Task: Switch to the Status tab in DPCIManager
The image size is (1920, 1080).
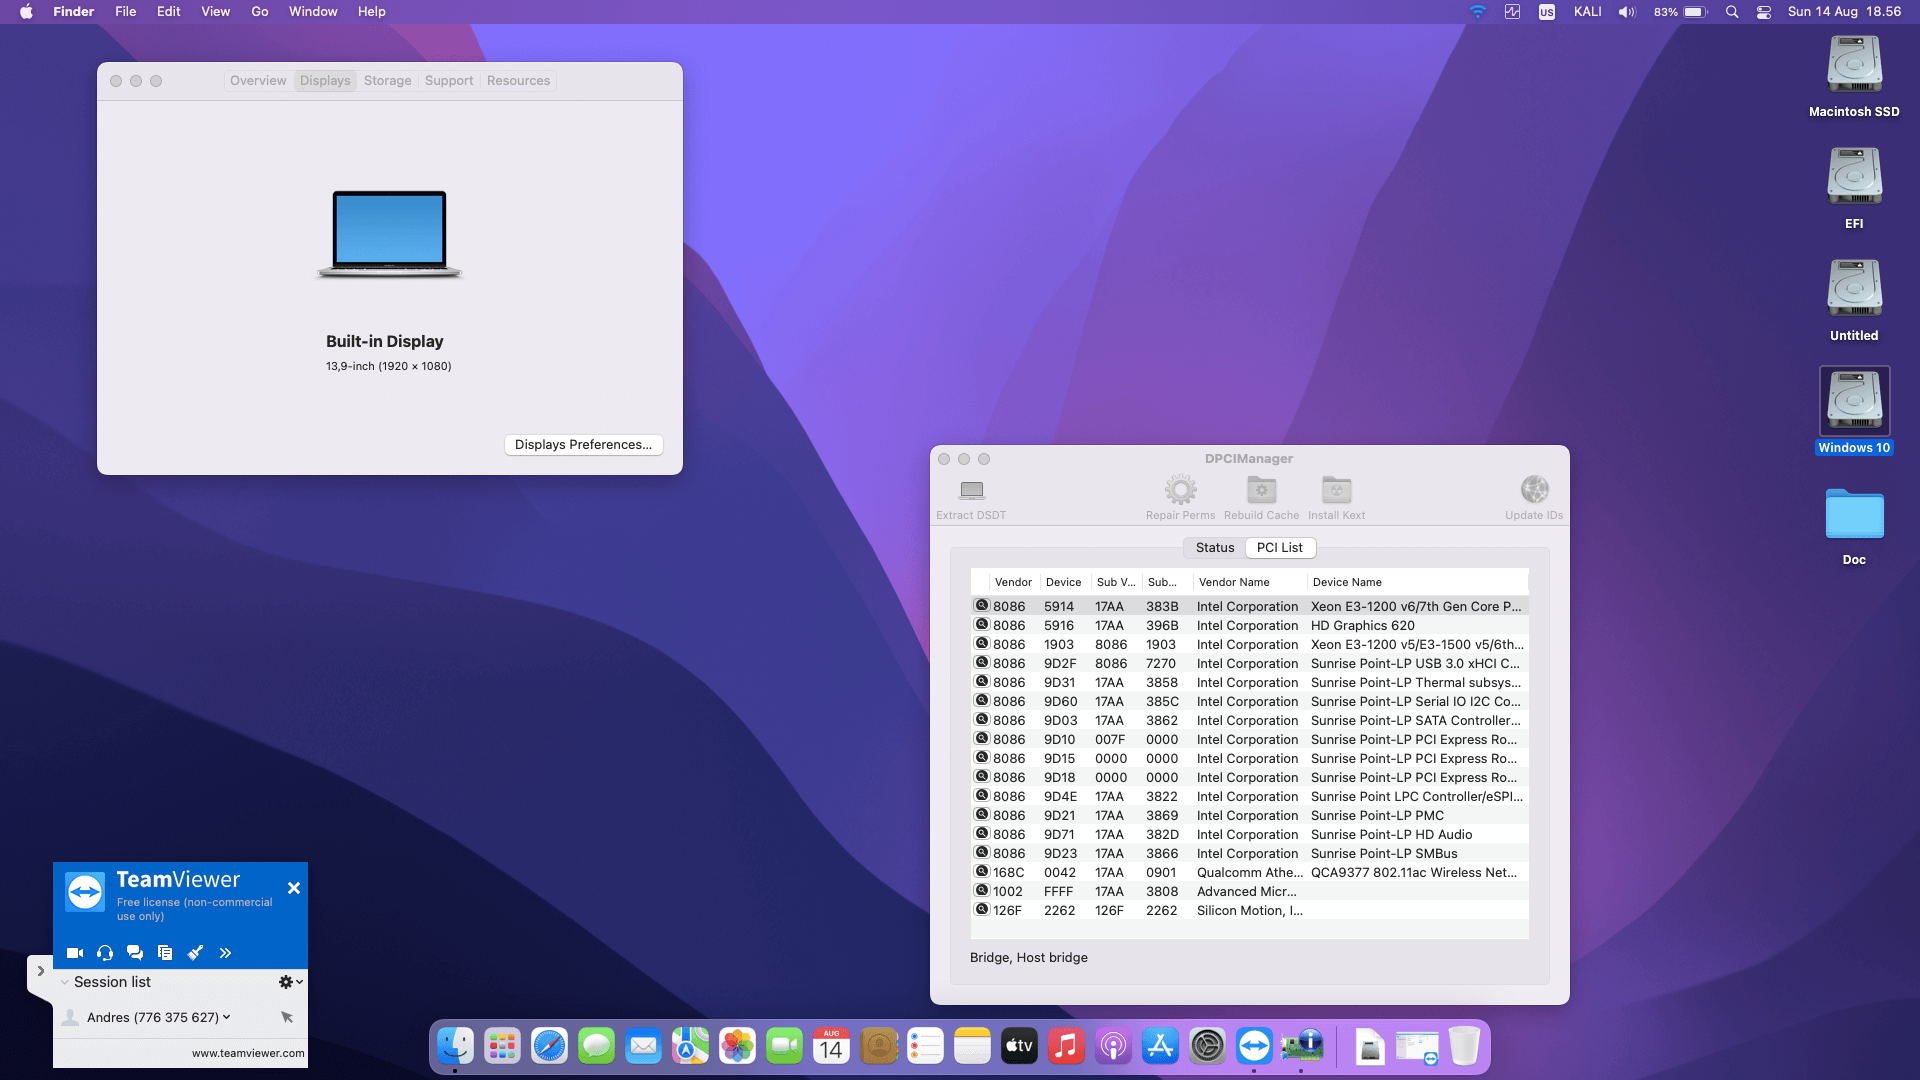Action: click(x=1214, y=547)
